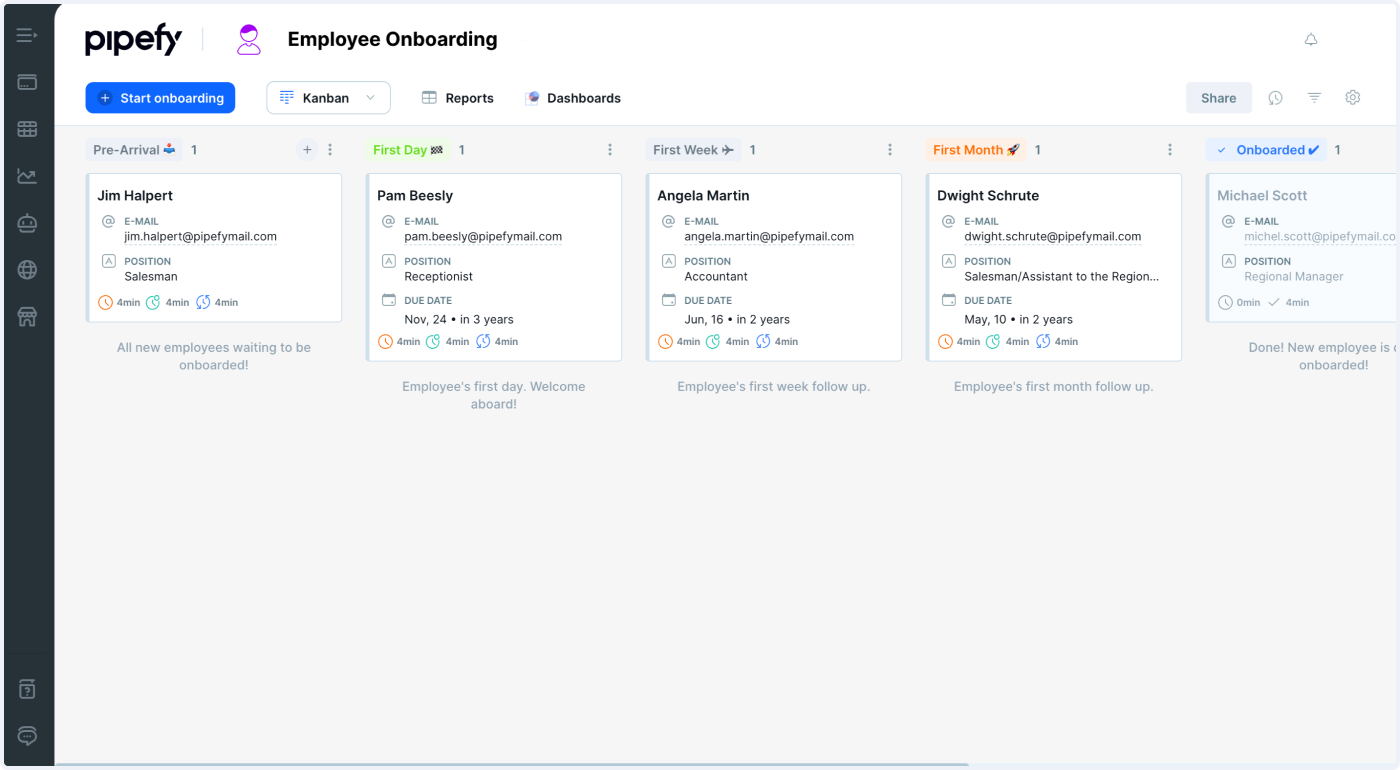Open the robot automation icon in sidebar
1400x770 pixels.
[27, 224]
